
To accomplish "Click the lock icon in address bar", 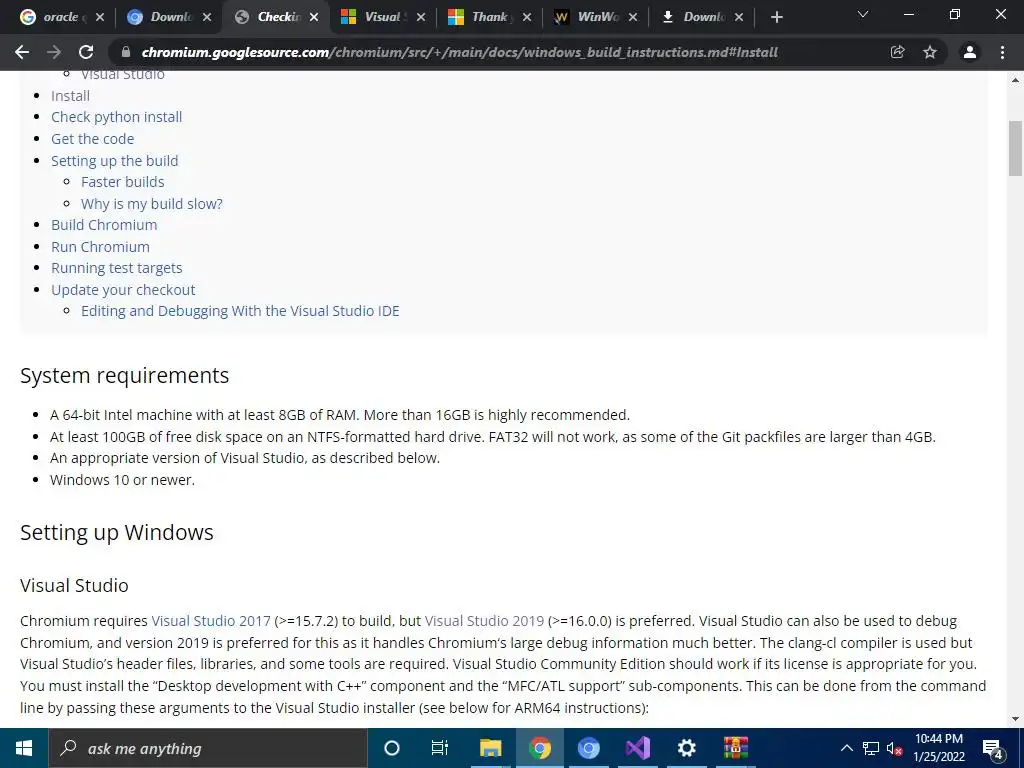I will pos(126,52).
